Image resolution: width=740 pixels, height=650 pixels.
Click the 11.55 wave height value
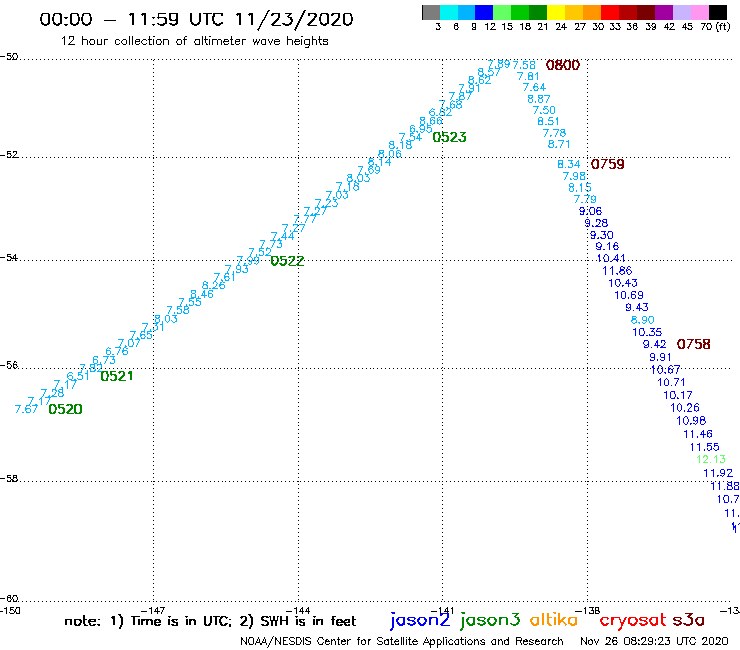click(x=705, y=447)
